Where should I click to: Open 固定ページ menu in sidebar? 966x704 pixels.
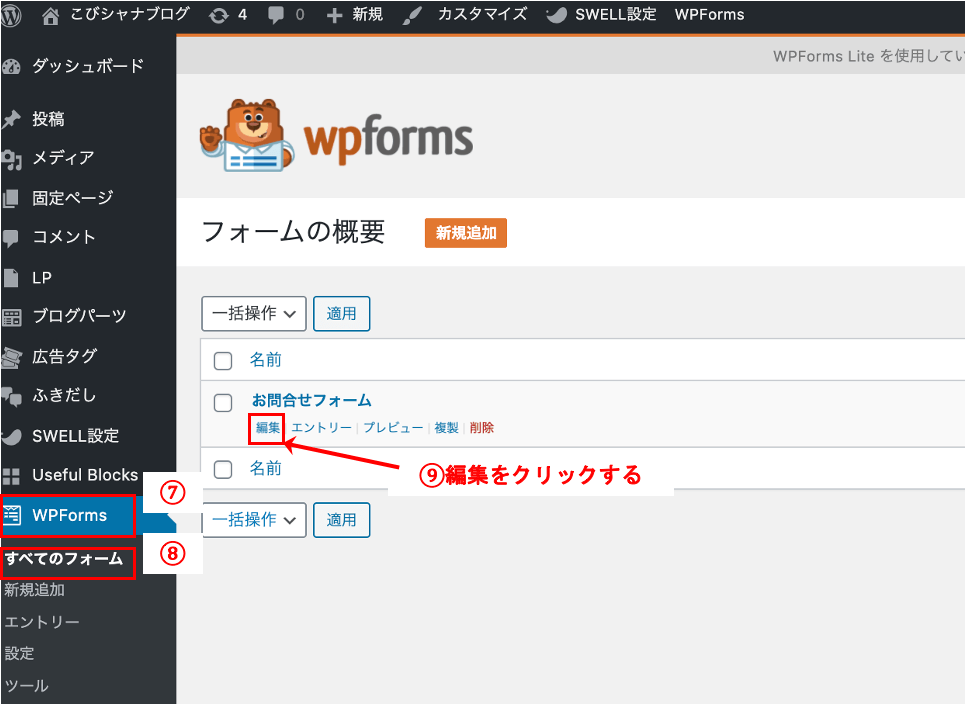(73, 198)
